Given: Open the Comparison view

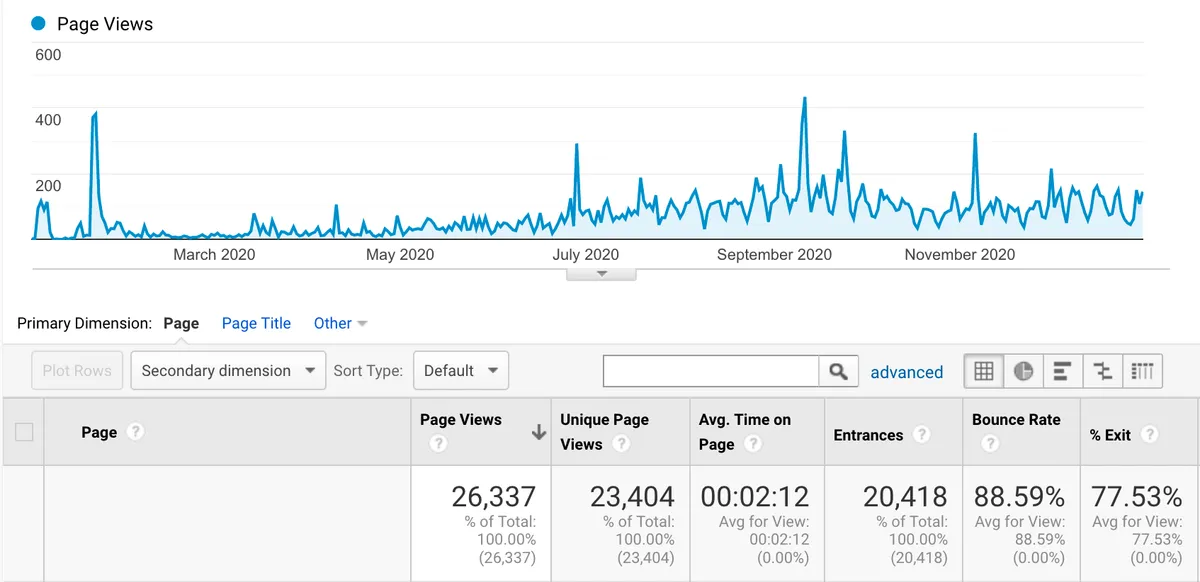Looking at the screenshot, I should pyautogui.click(x=1103, y=371).
